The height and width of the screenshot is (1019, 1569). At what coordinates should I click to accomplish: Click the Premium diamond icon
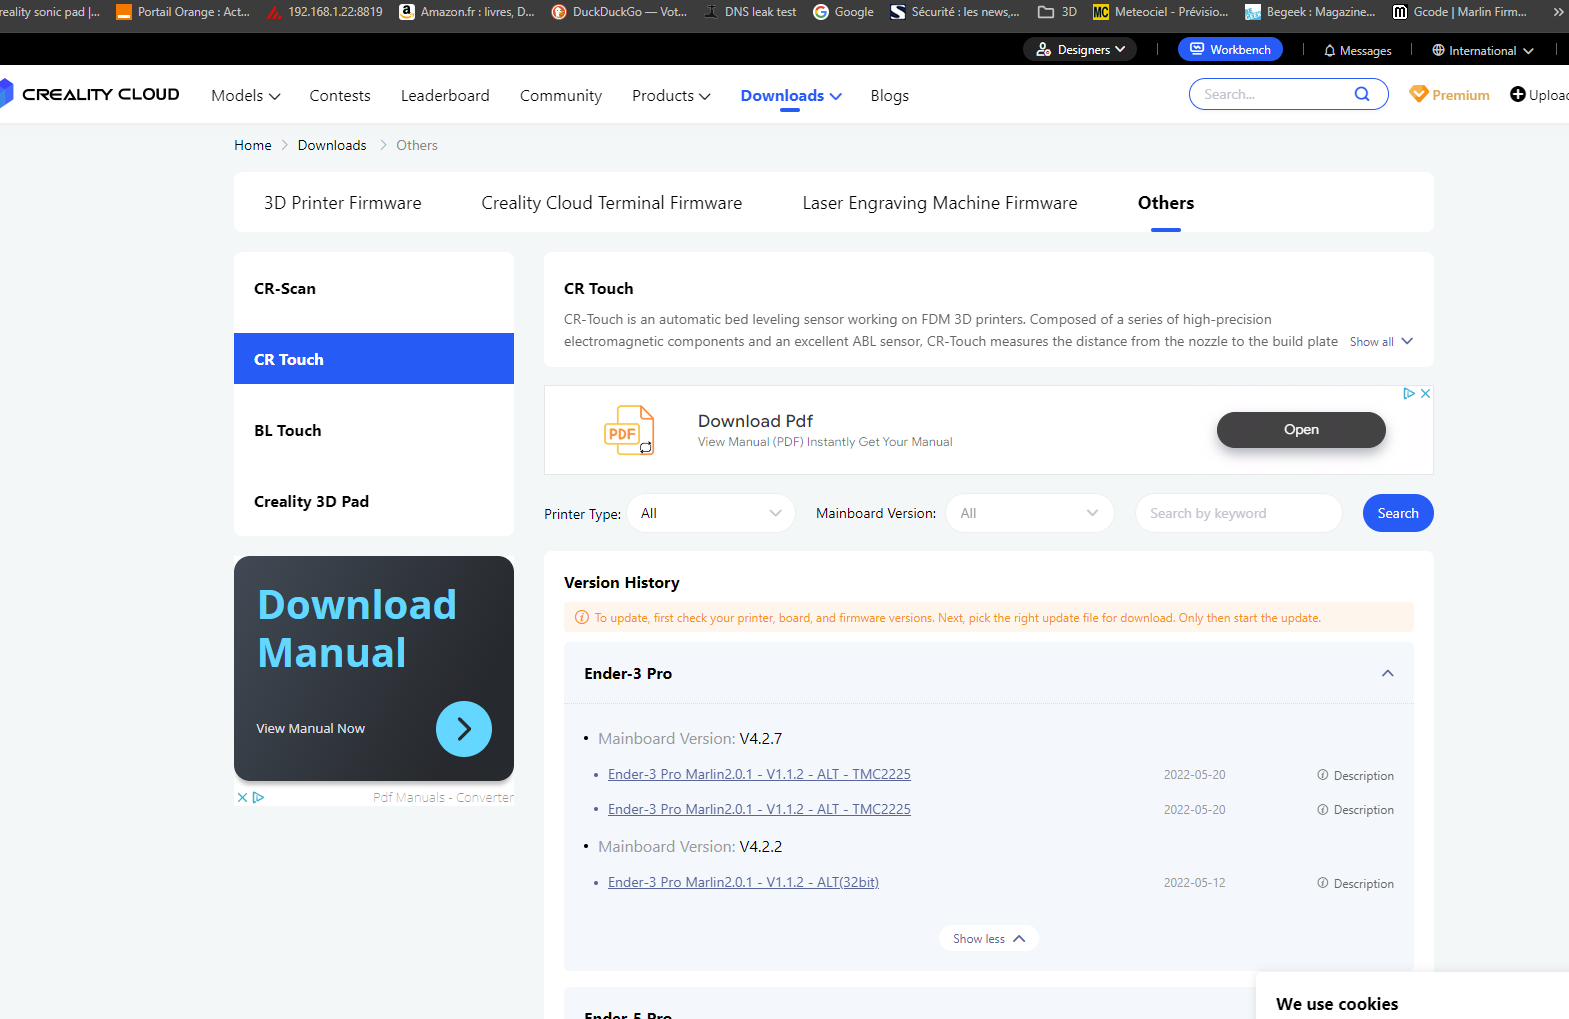(1418, 94)
